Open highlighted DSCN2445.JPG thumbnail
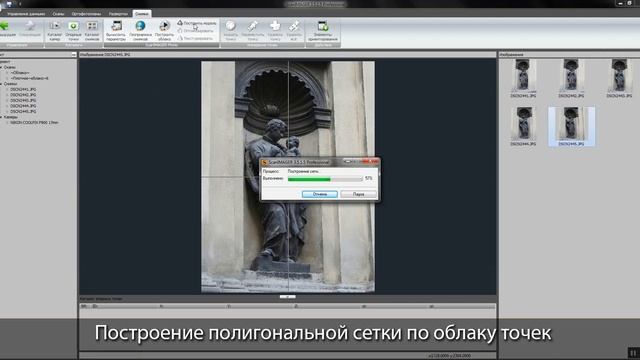Viewport: 640px width, 360px height. click(x=571, y=127)
